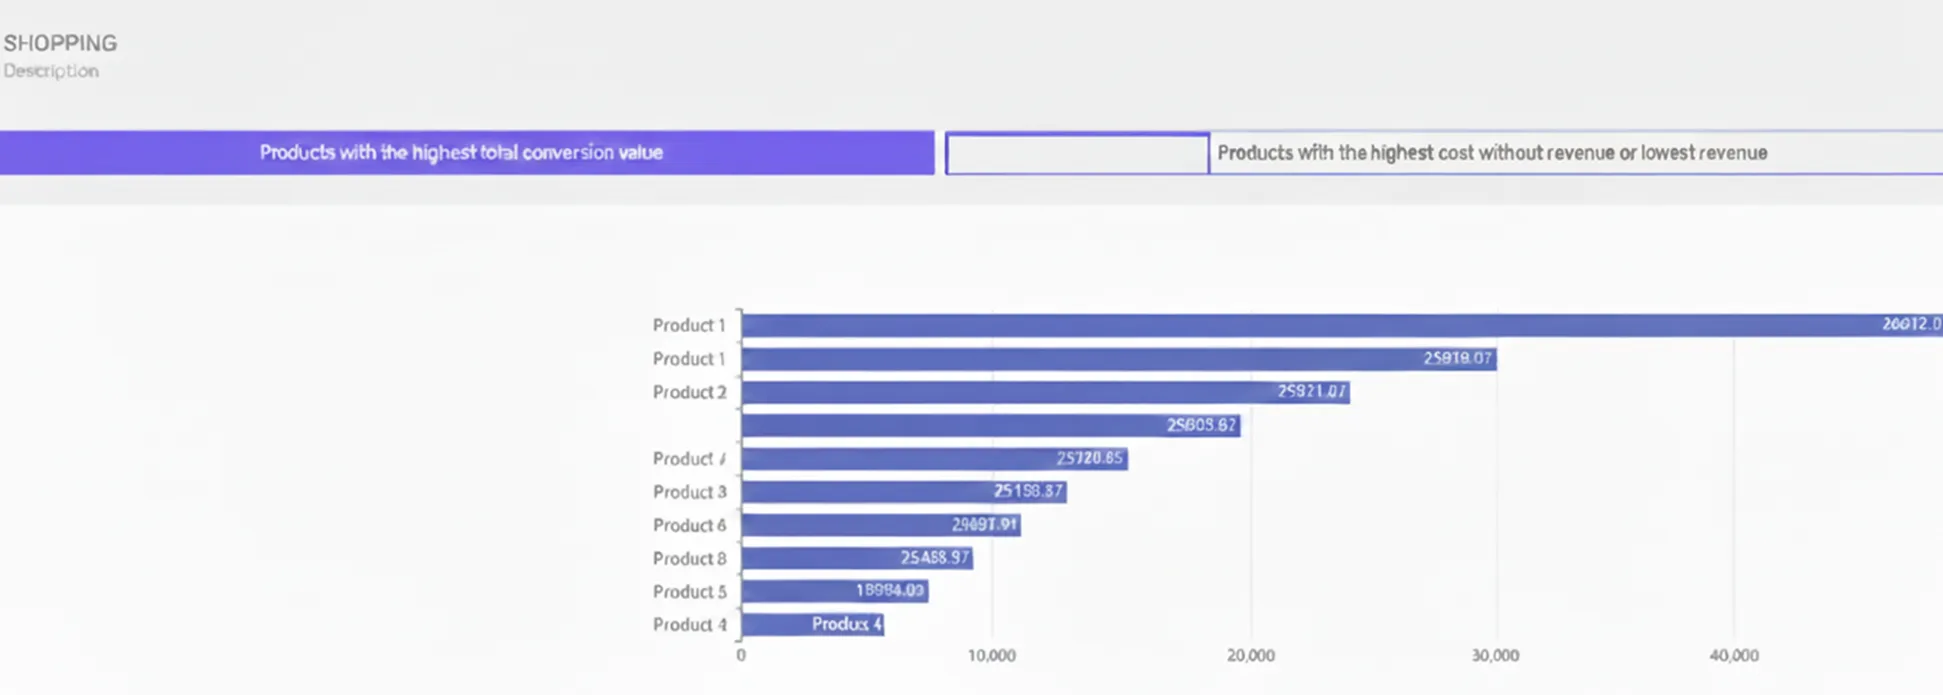The height and width of the screenshot is (695, 1943).
Task: Click the Description subtitle text
Action: click(51, 71)
